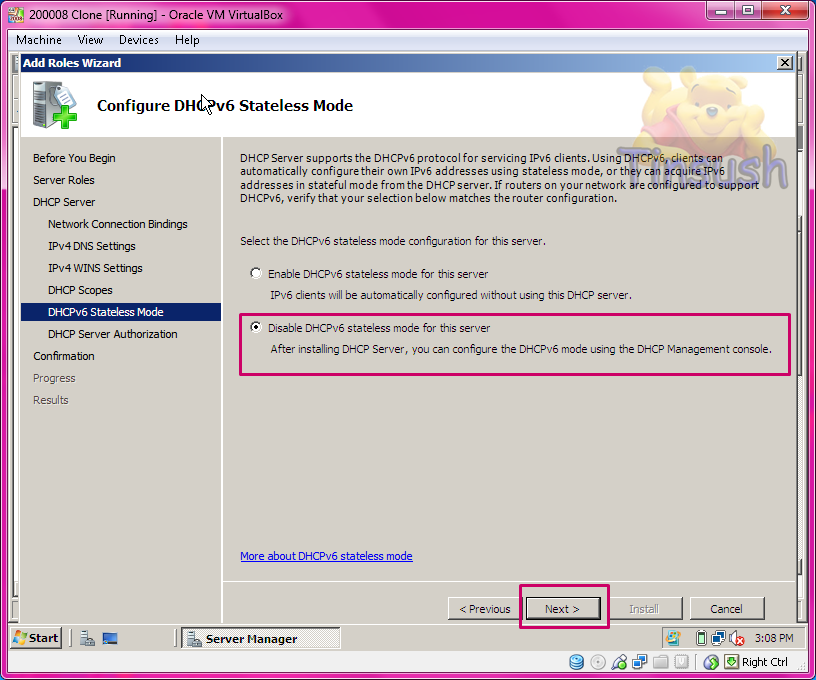Open the shared folders status icon
Screen dimensions: 816x680
click(x=660, y=662)
